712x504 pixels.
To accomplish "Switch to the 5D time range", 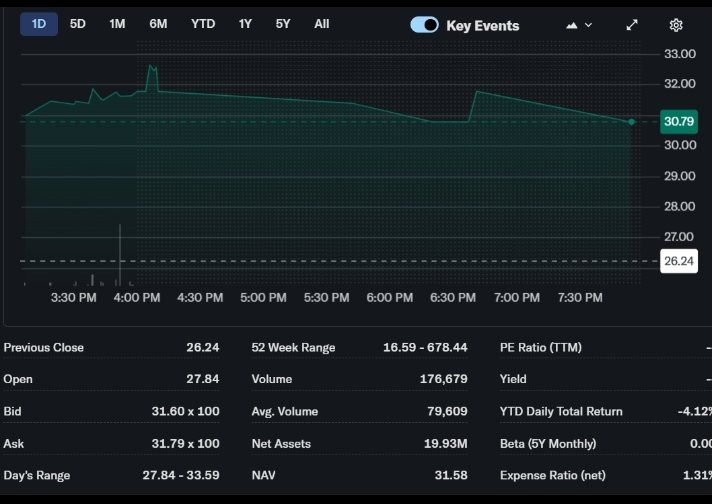I will pos(78,23).
